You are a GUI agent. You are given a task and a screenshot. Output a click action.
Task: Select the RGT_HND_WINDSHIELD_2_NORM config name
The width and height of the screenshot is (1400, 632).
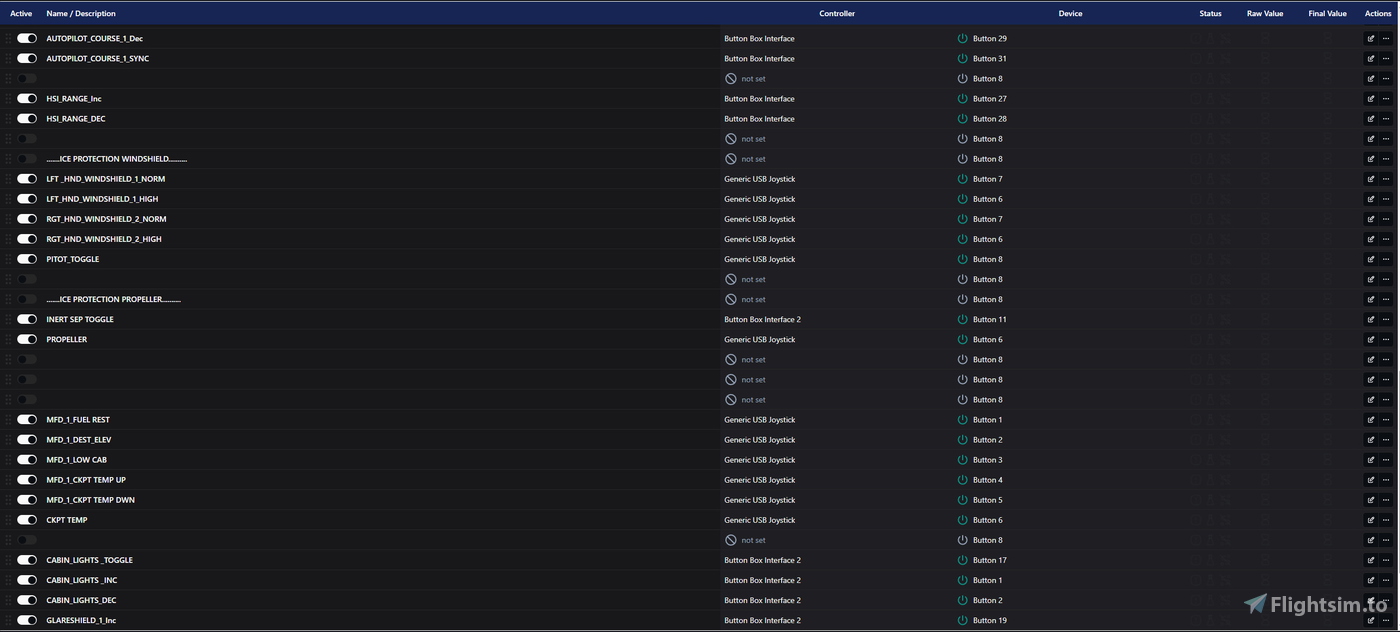click(106, 219)
